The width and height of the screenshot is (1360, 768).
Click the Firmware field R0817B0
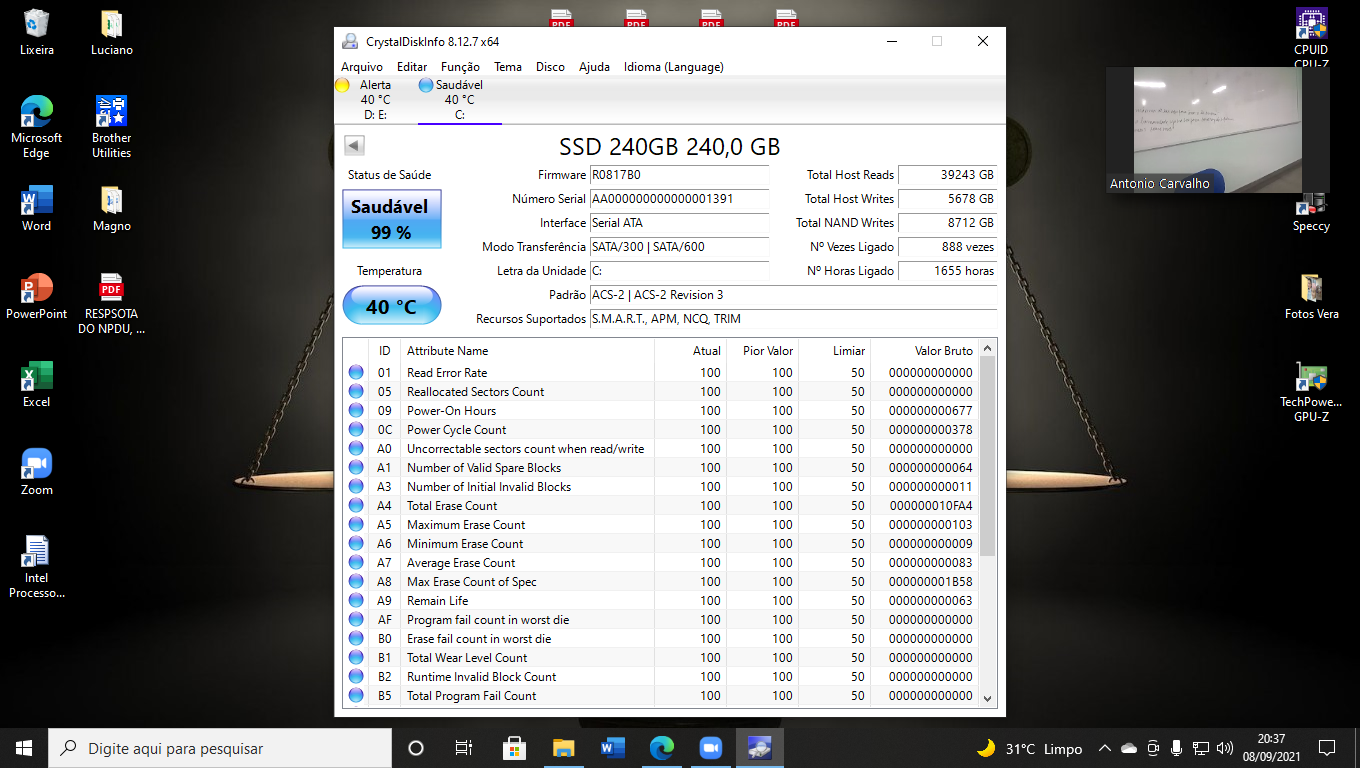pos(679,175)
